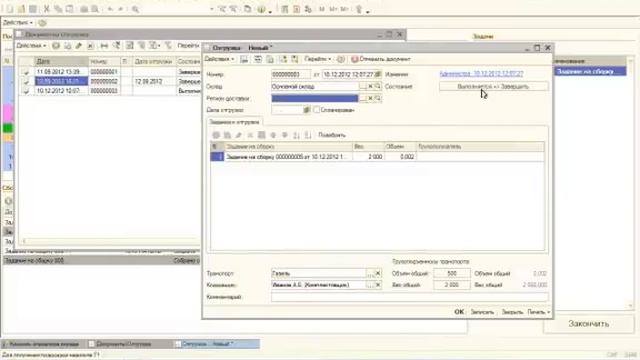Click the second icon in Отгрузка form toolbar
The image size is (640, 360).
258,60
